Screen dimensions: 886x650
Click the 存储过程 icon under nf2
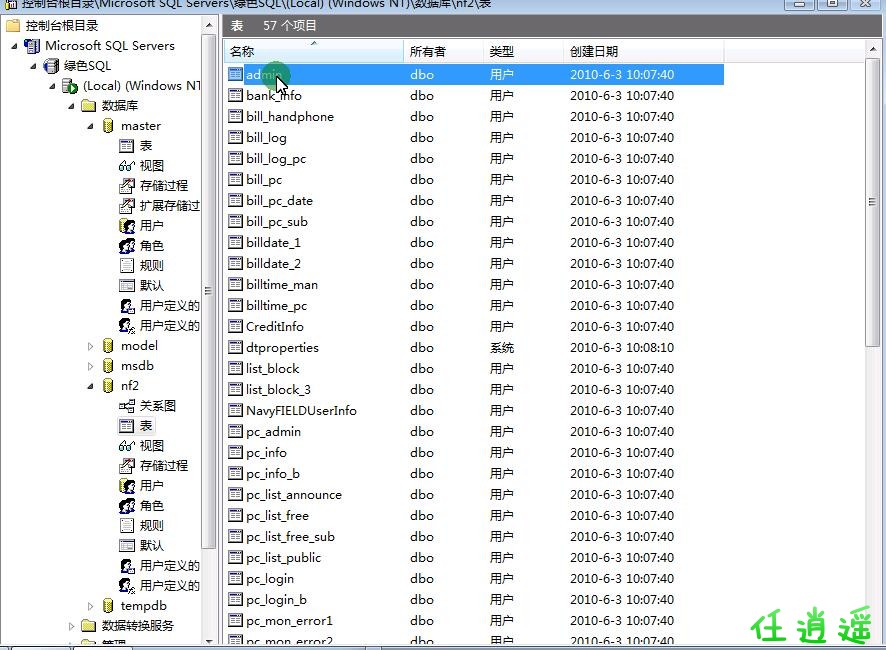pyautogui.click(x=127, y=466)
